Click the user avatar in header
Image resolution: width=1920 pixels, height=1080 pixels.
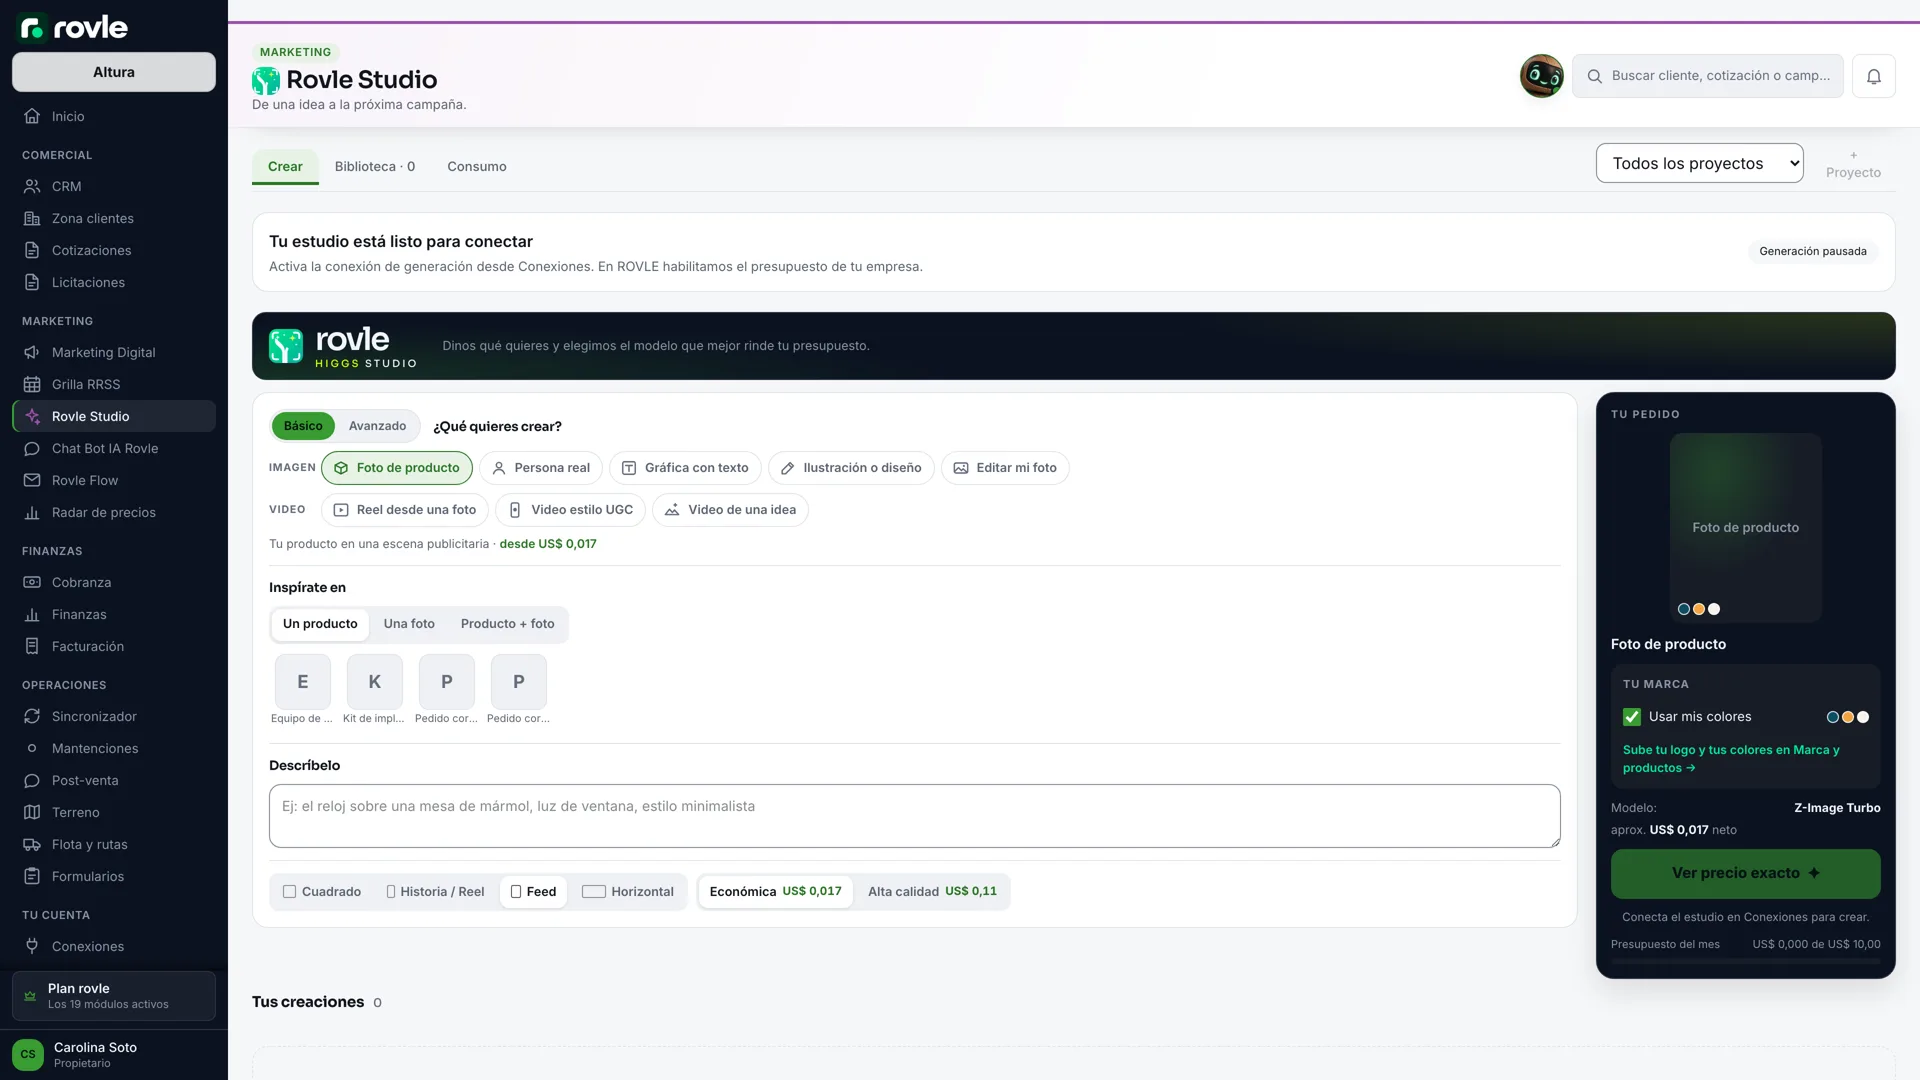point(1541,76)
